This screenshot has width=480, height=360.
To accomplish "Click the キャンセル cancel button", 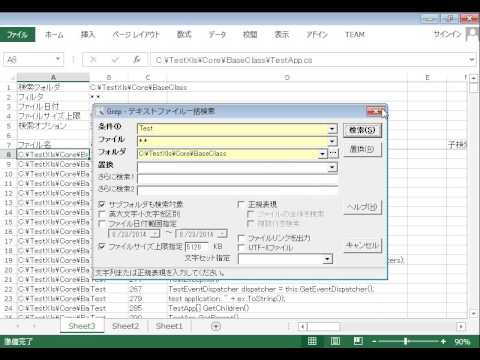I will pyautogui.click(x=363, y=246).
